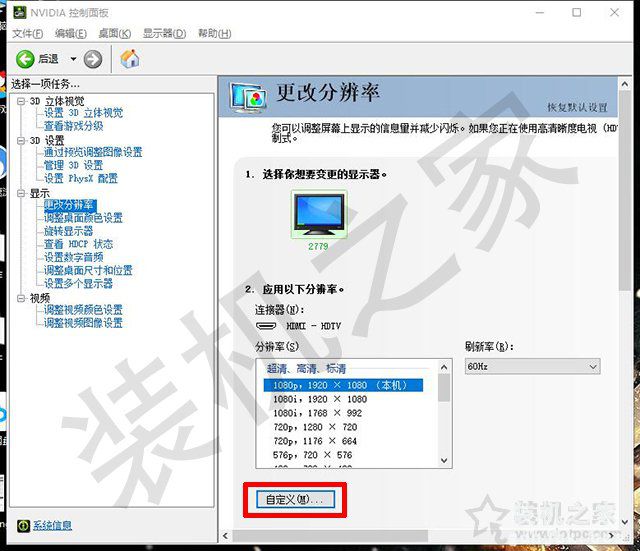Open the Back history dropdown arrow
Screen dimensions: 640x551
73,59
